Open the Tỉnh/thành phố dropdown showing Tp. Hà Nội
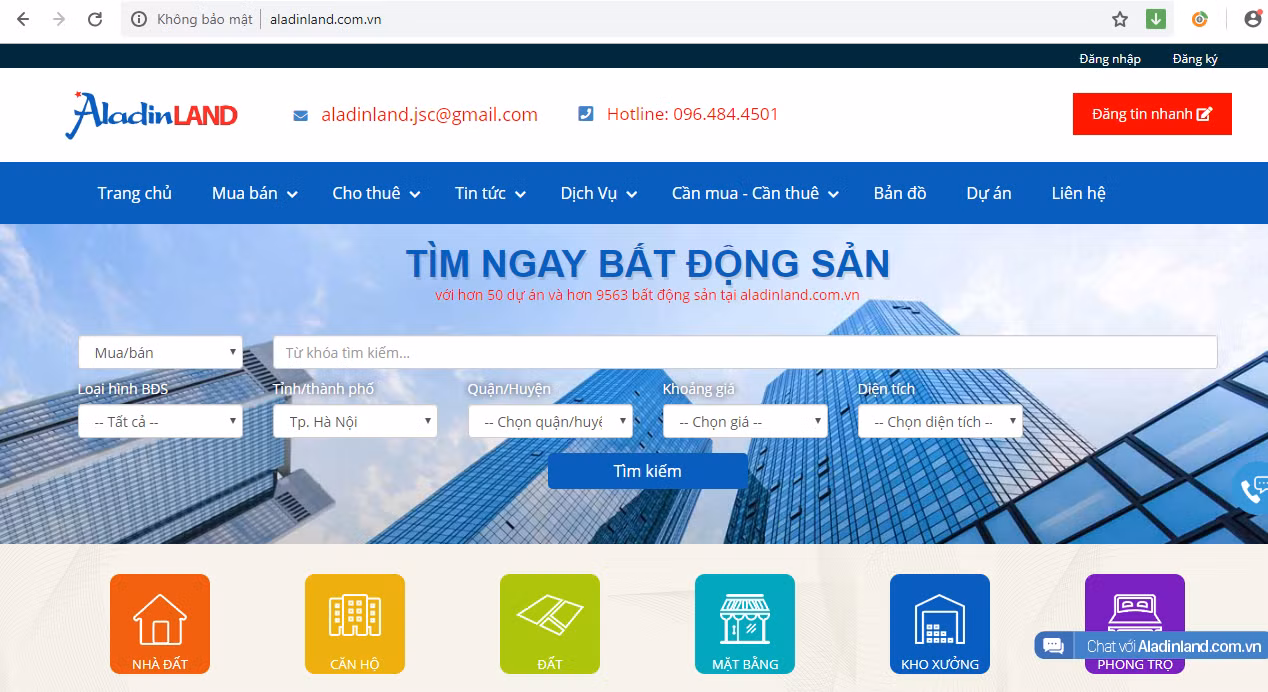This screenshot has height=692, width=1268. (x=355, y=421)
